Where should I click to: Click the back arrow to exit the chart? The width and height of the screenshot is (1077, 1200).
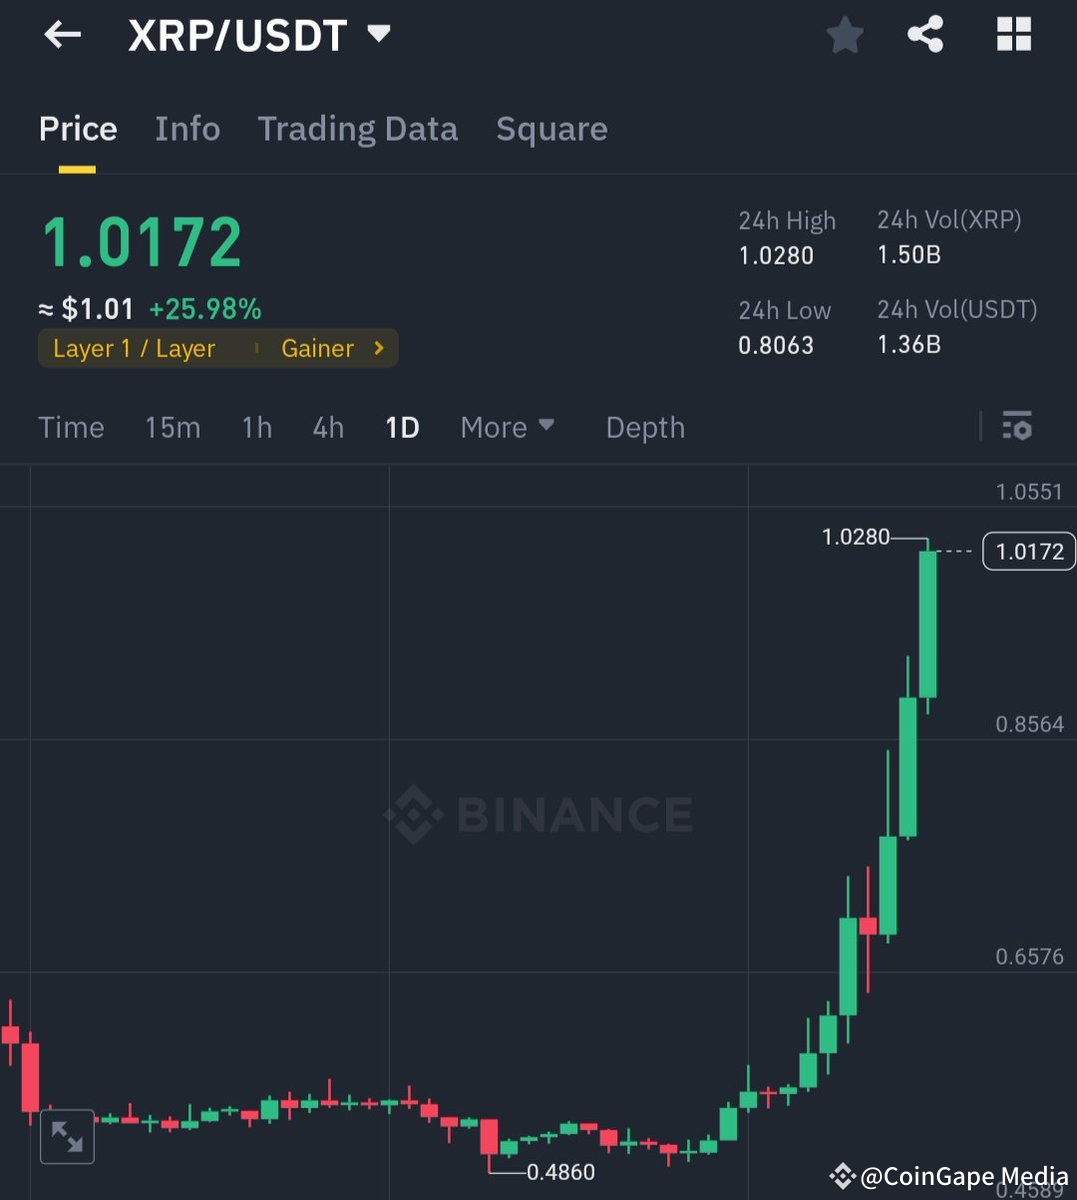pyautogui.click(x=62, y=34)
